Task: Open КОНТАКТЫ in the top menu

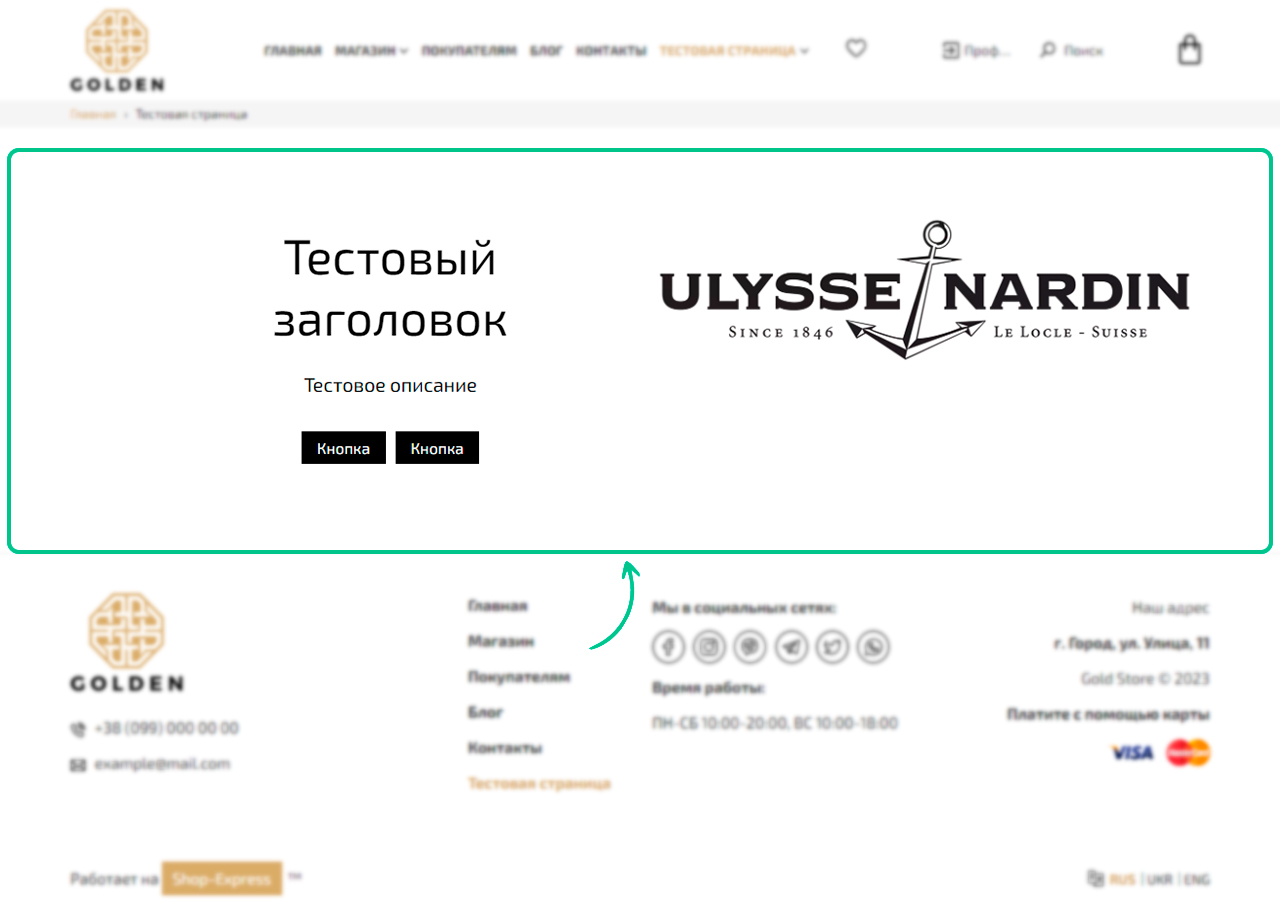Action: [x=611, y=51]
